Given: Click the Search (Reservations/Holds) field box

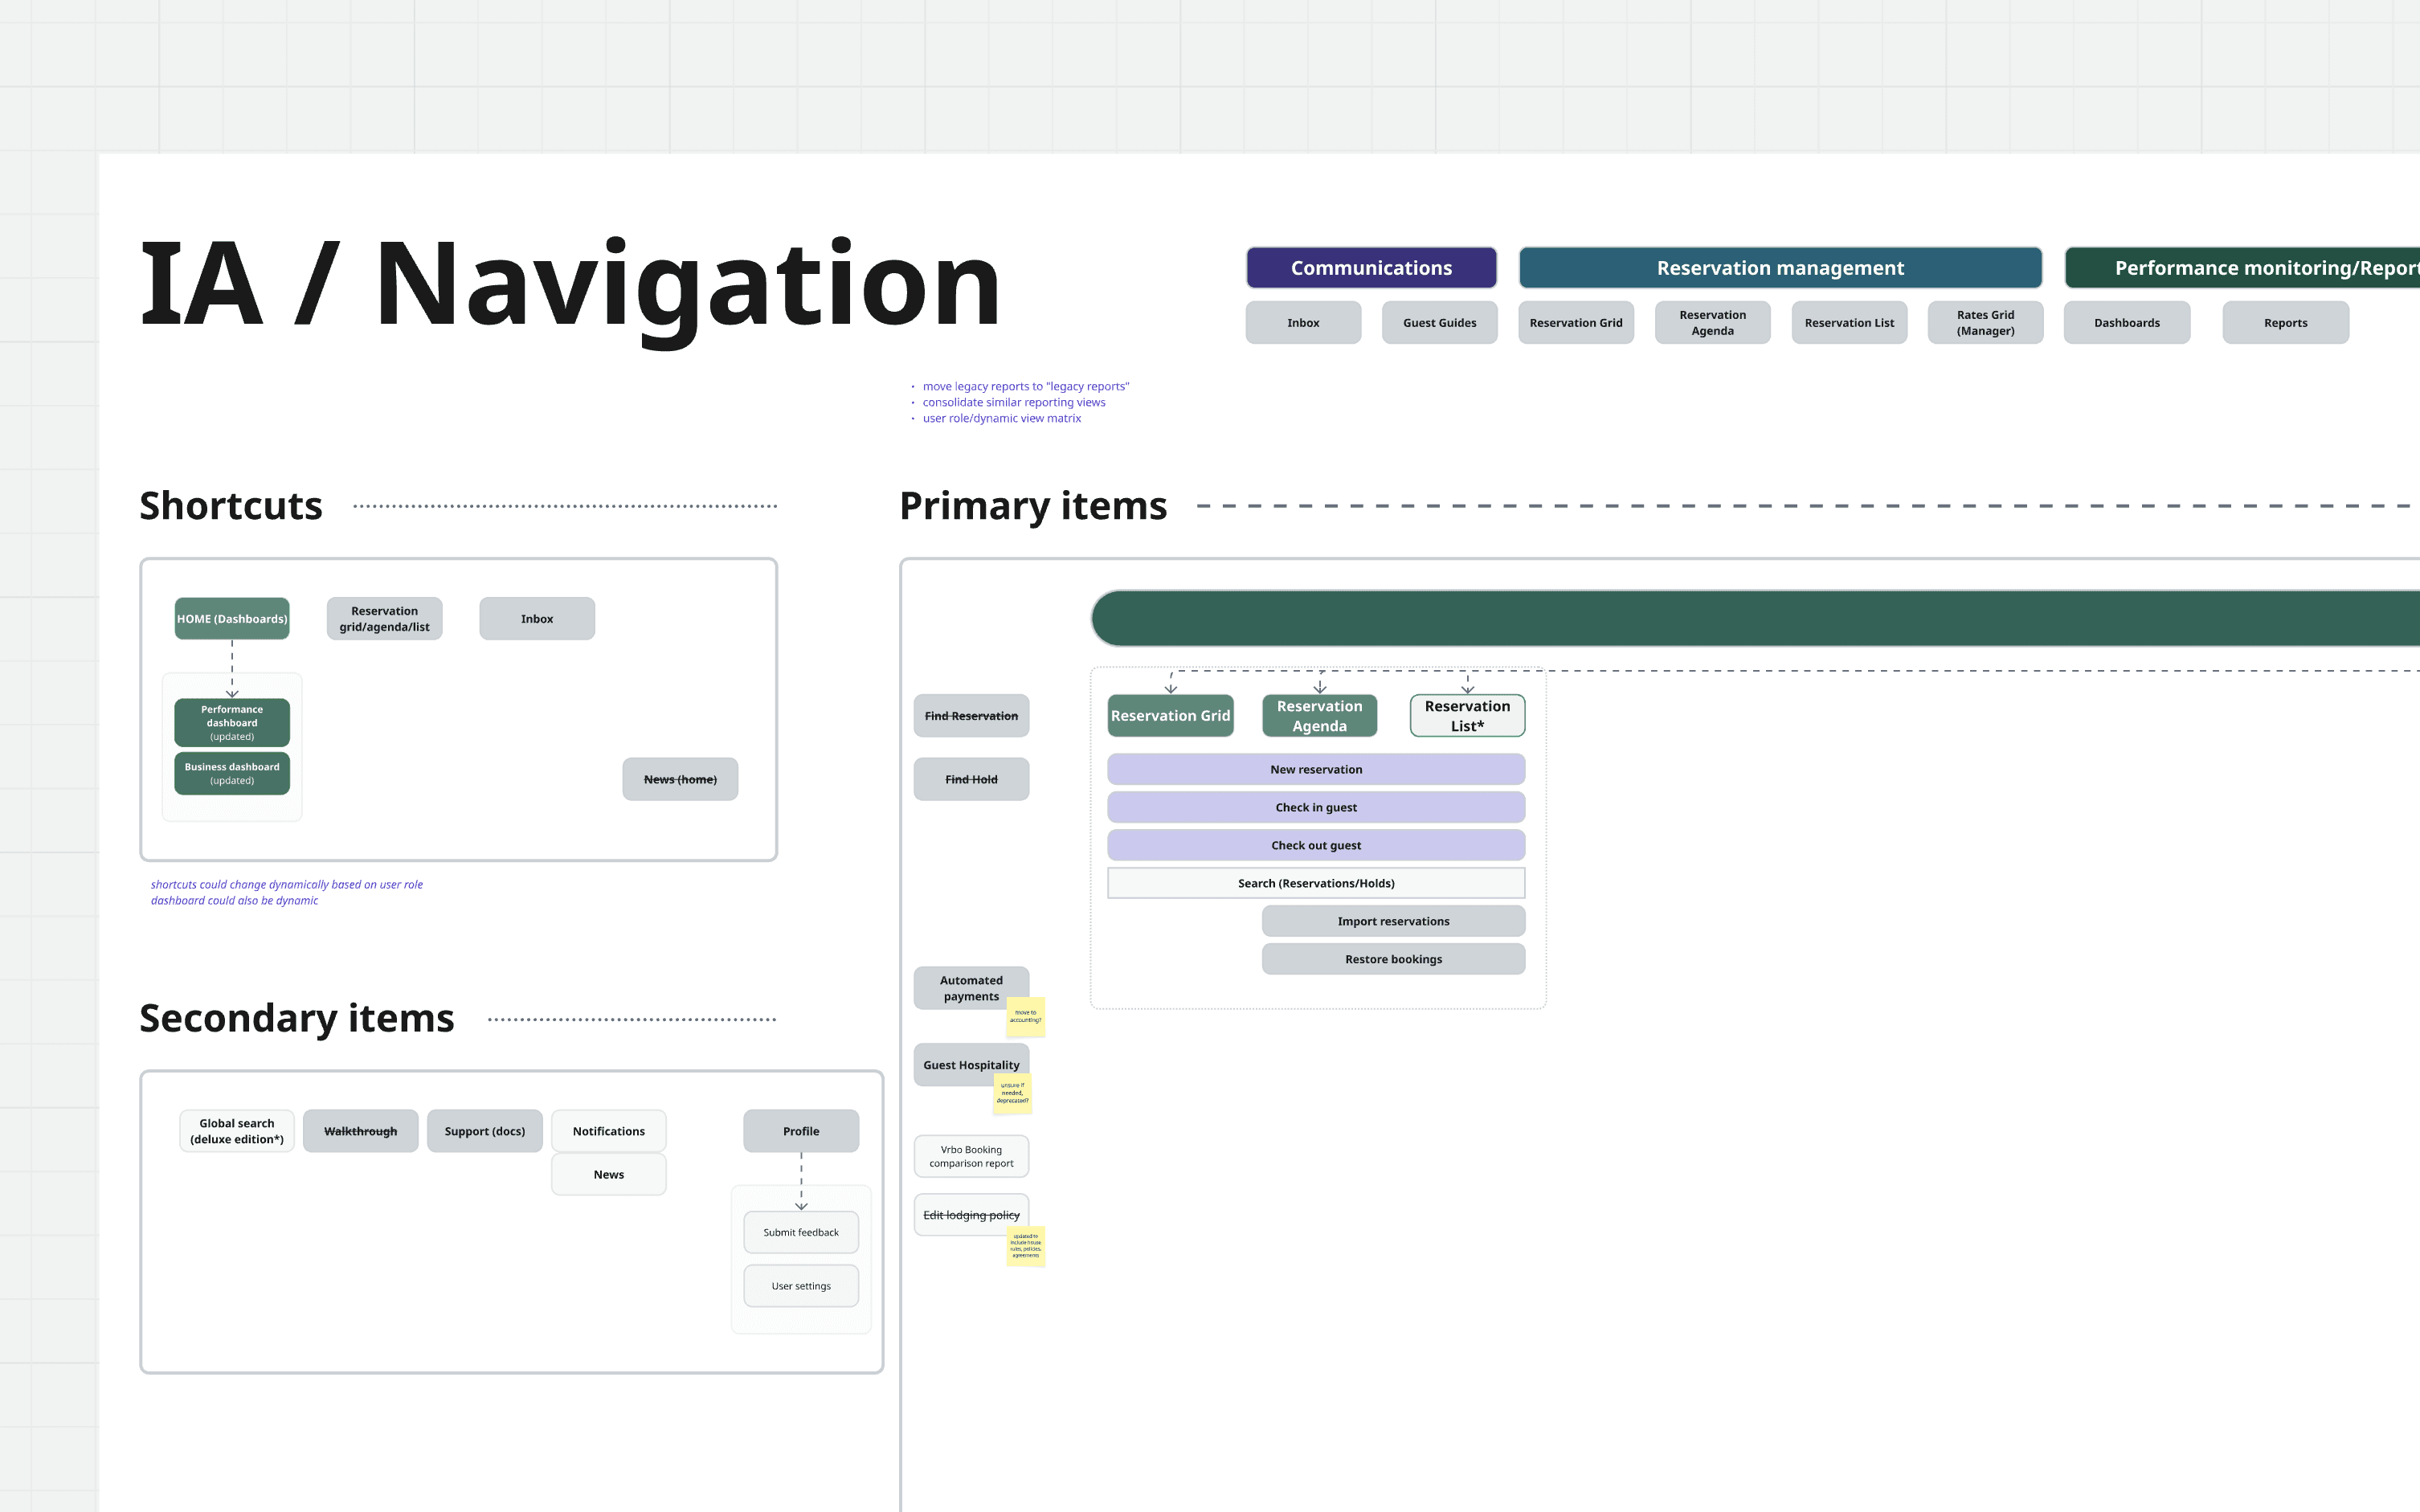Looking at the screenshot, I should (1315, 883).
